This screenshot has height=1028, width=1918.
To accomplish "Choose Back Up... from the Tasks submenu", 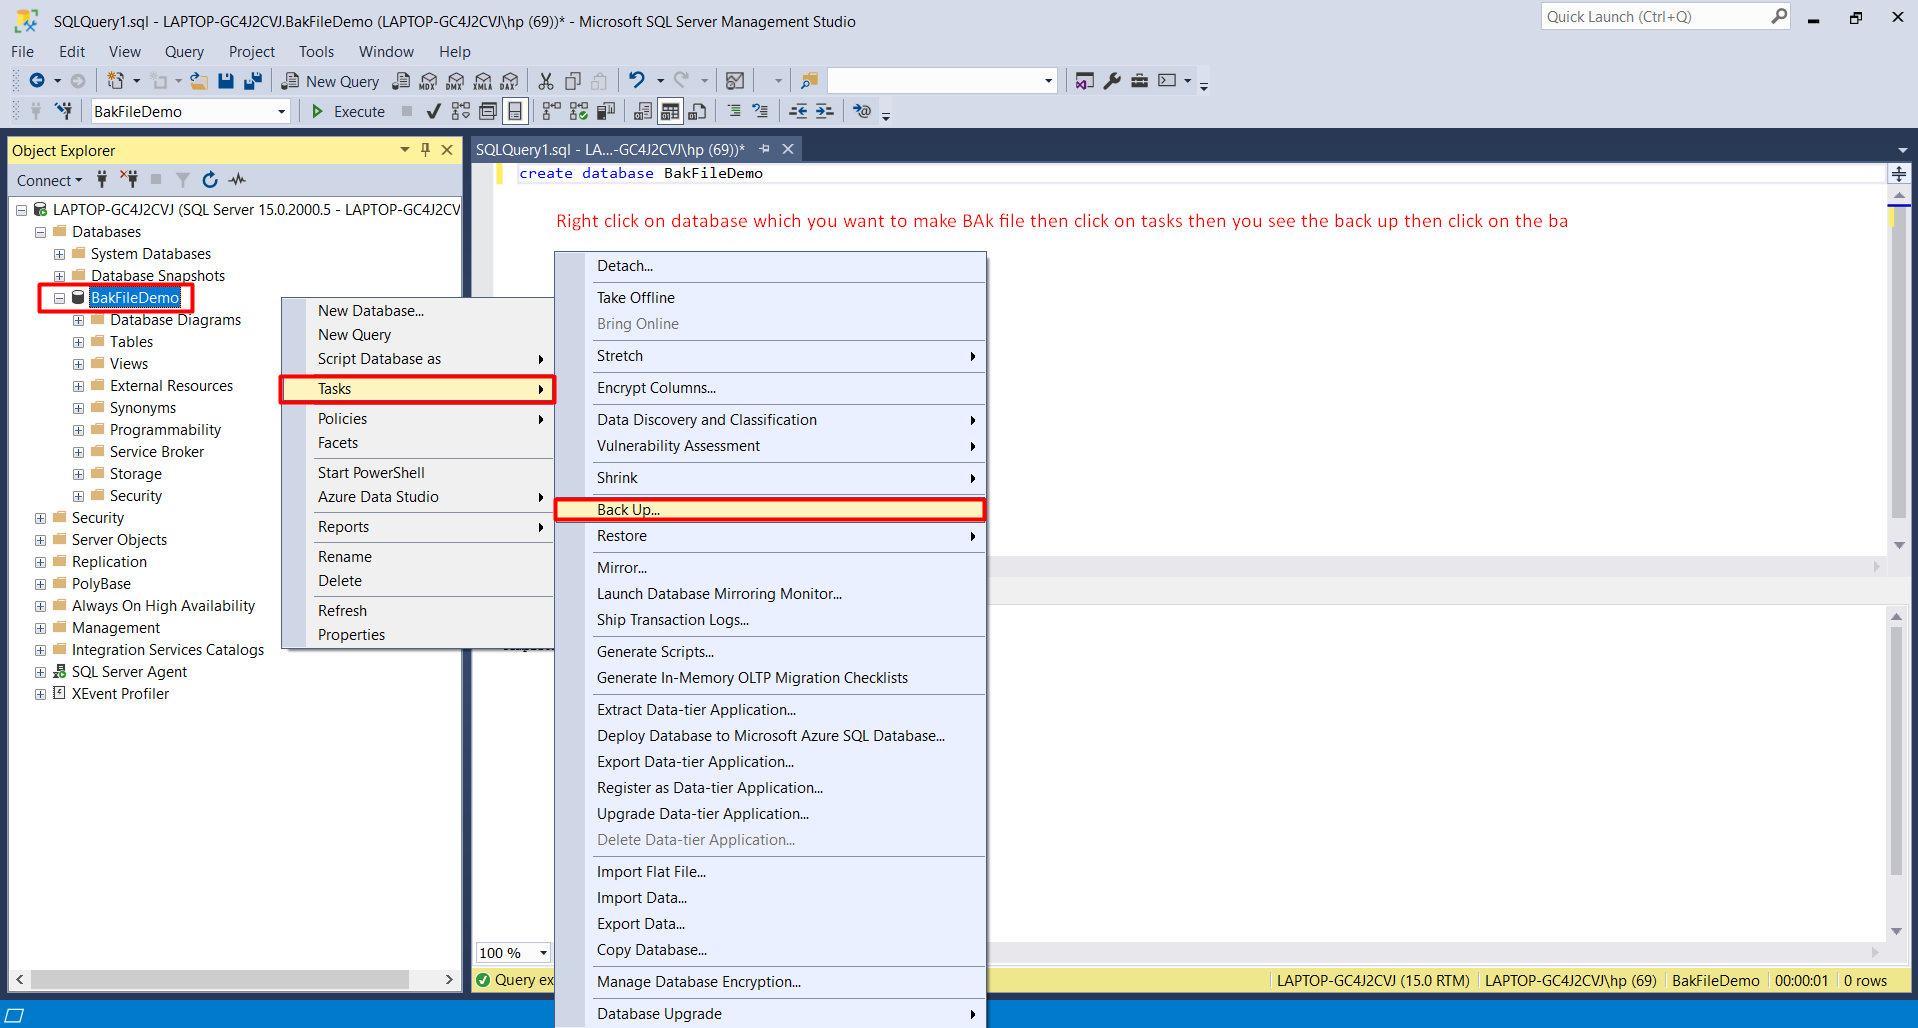I will click(x=770, y=510).
